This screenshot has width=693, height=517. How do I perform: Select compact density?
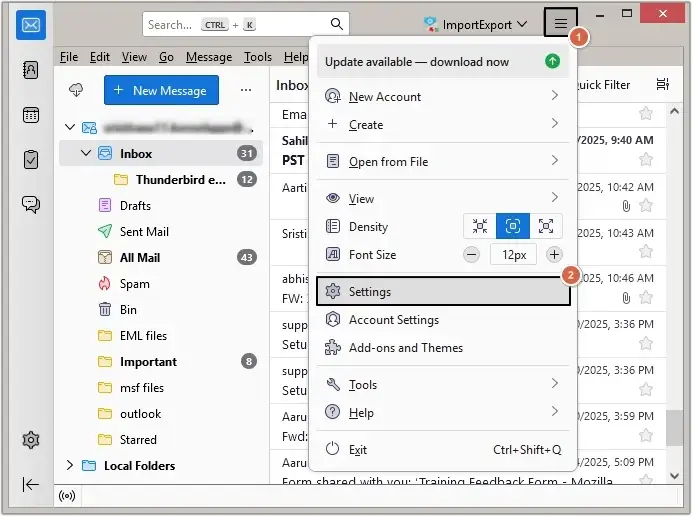[480, 226]
